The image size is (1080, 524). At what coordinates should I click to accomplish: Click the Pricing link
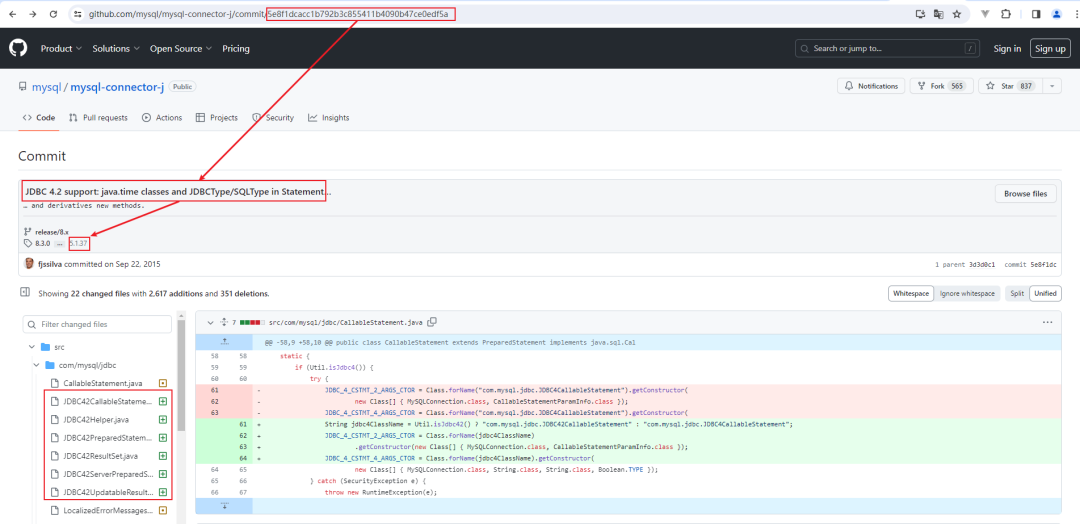[236, 49]
